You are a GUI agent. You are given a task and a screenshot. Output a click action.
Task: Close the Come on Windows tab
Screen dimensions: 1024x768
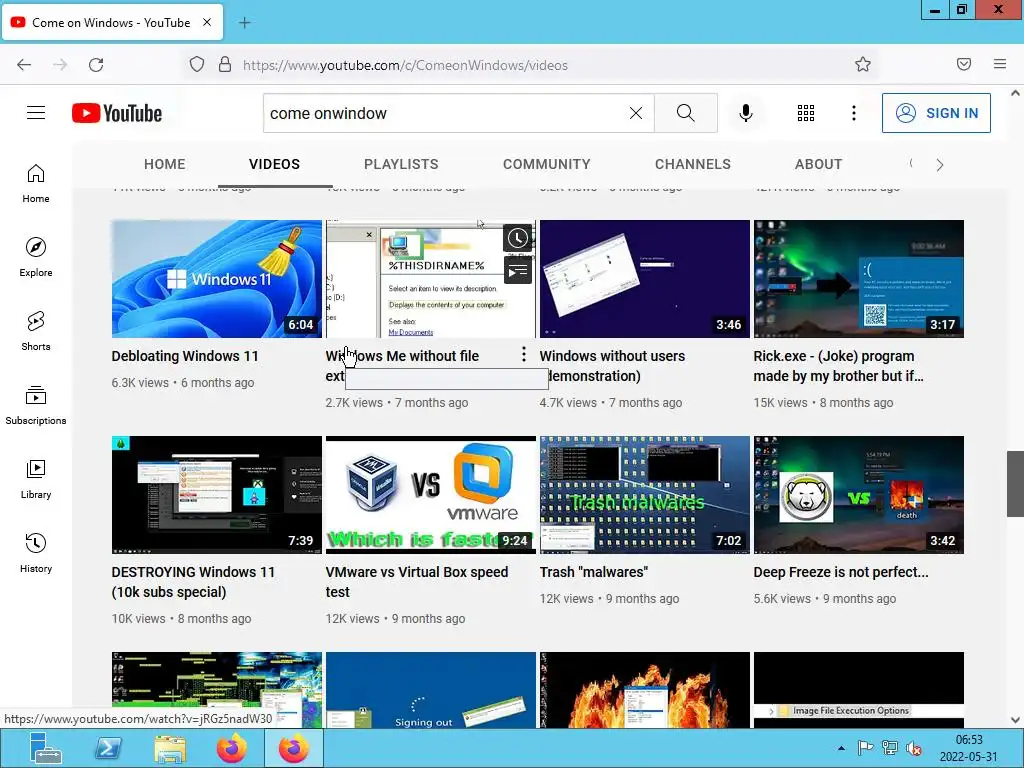(207, 22)
